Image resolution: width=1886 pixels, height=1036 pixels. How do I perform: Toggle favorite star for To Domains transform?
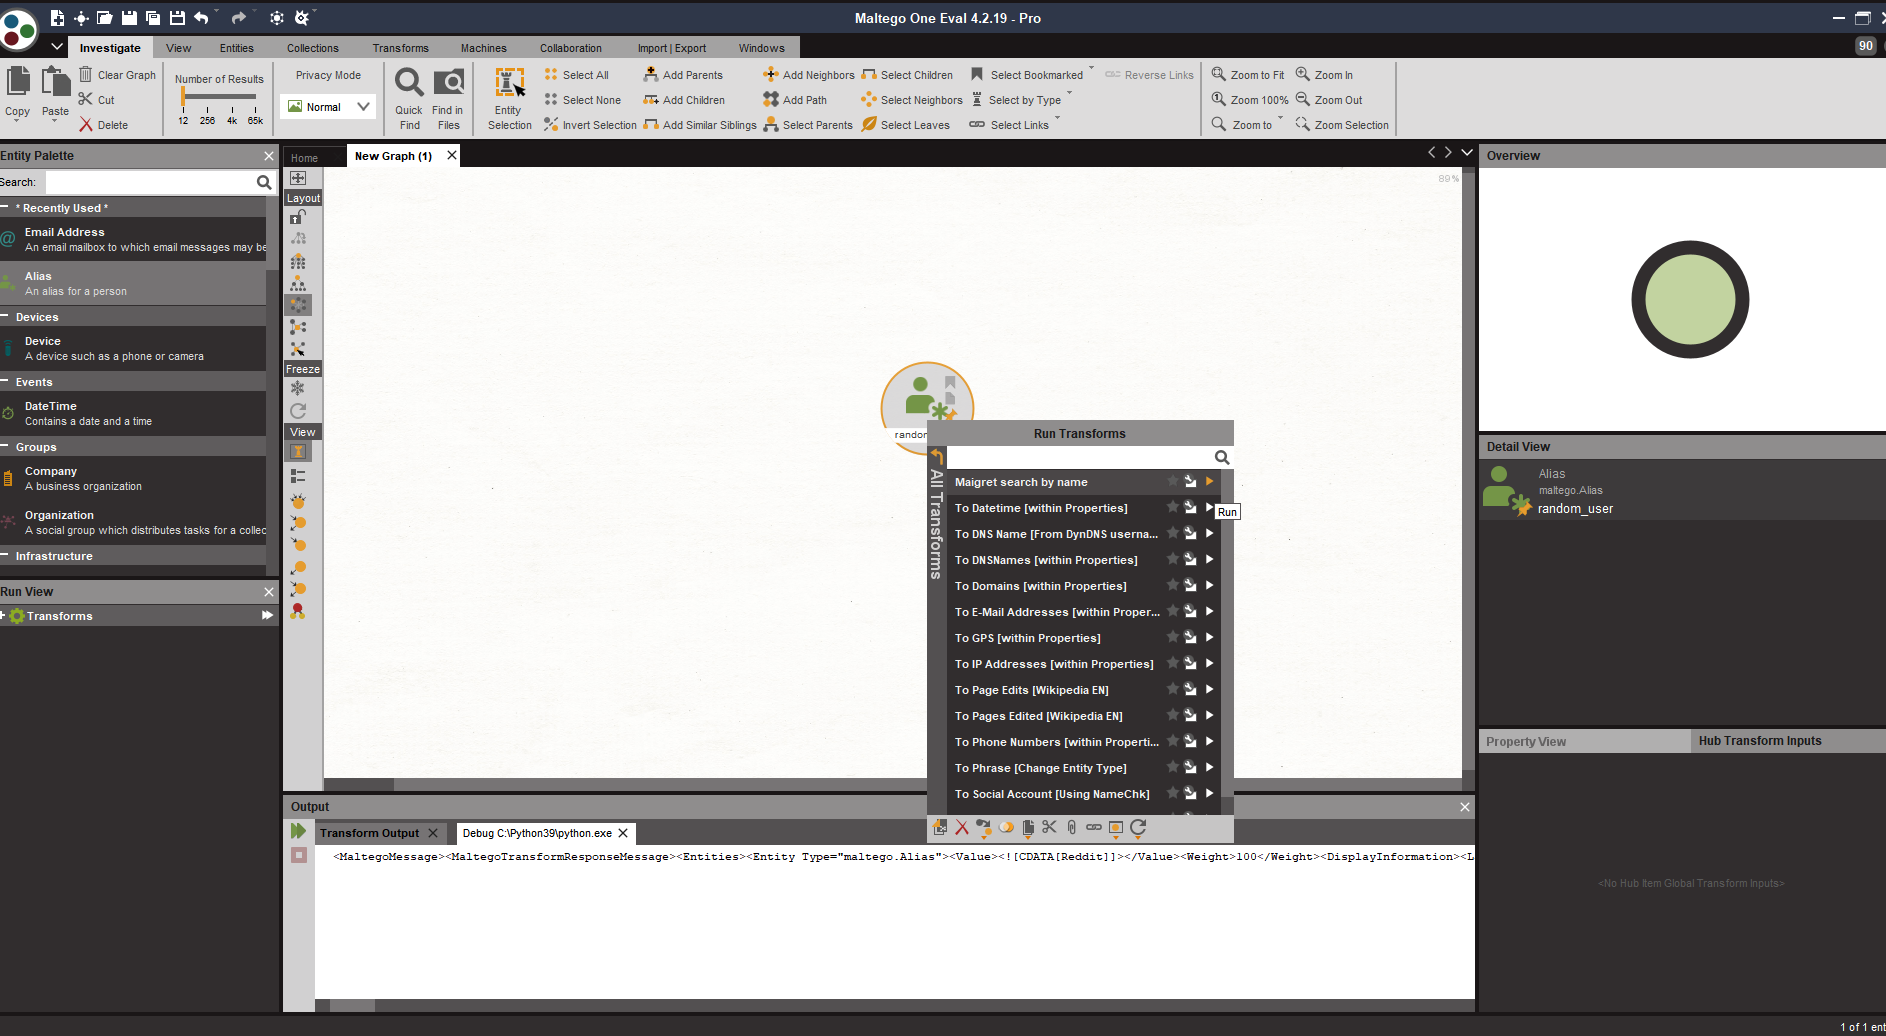1173,585
